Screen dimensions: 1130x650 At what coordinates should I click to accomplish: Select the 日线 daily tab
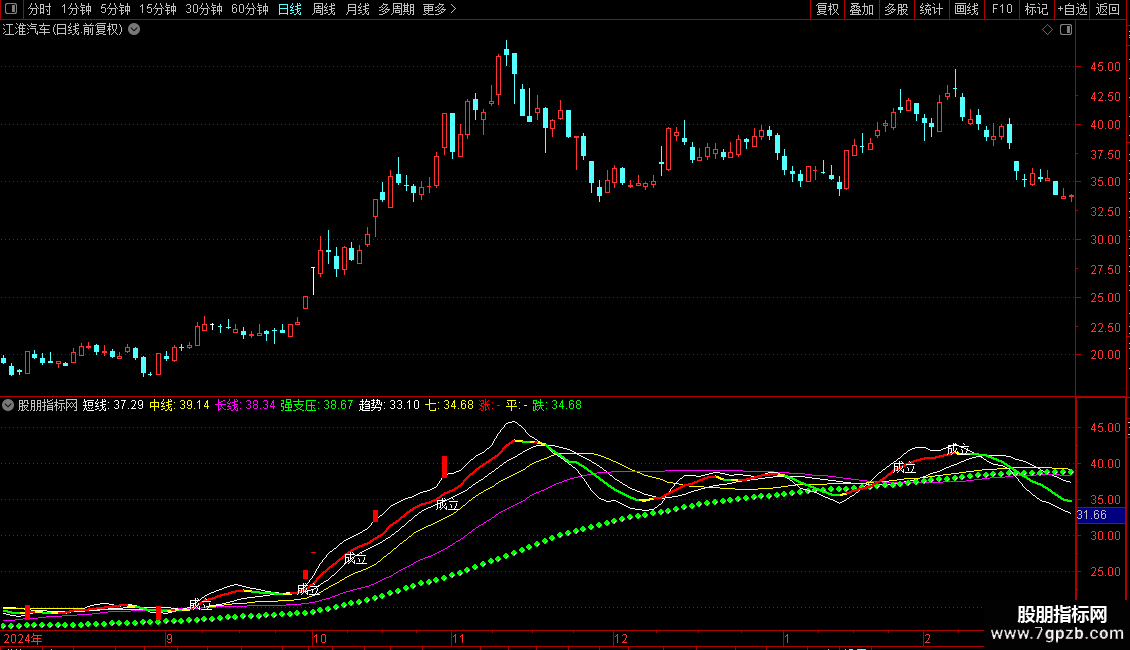(290, 9)
